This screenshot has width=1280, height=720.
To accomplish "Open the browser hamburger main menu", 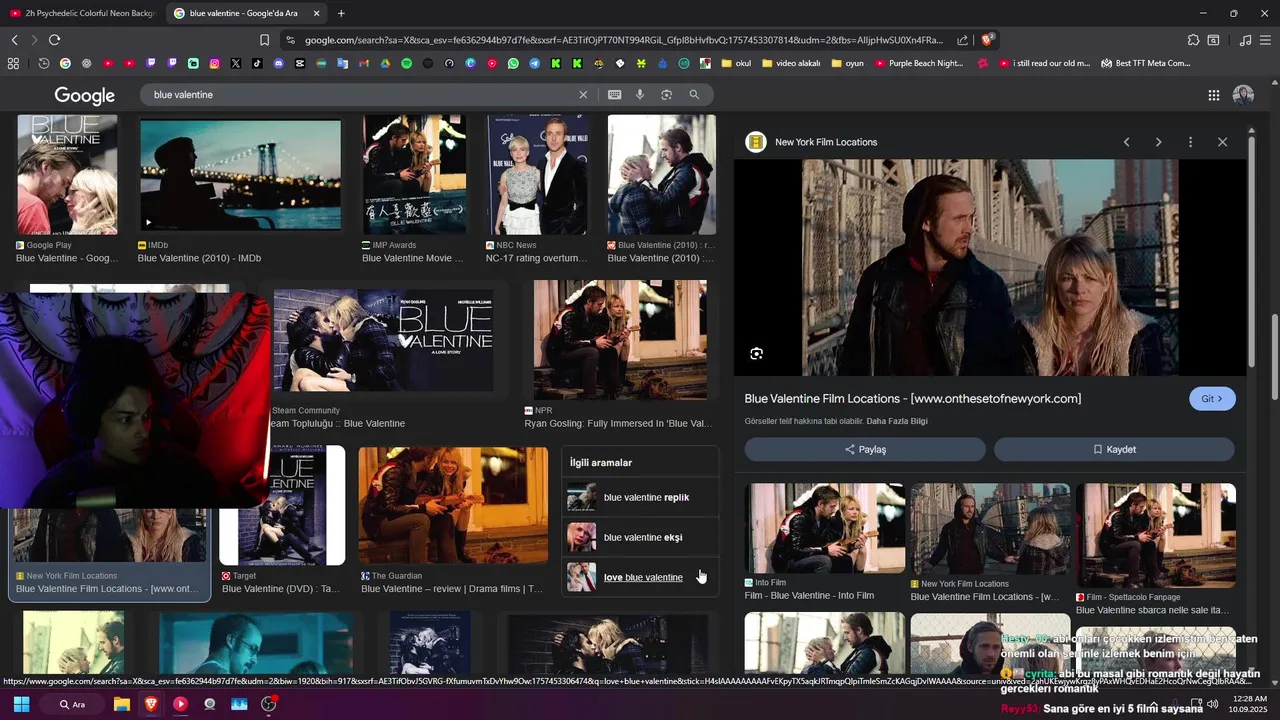I will 1265,40.
